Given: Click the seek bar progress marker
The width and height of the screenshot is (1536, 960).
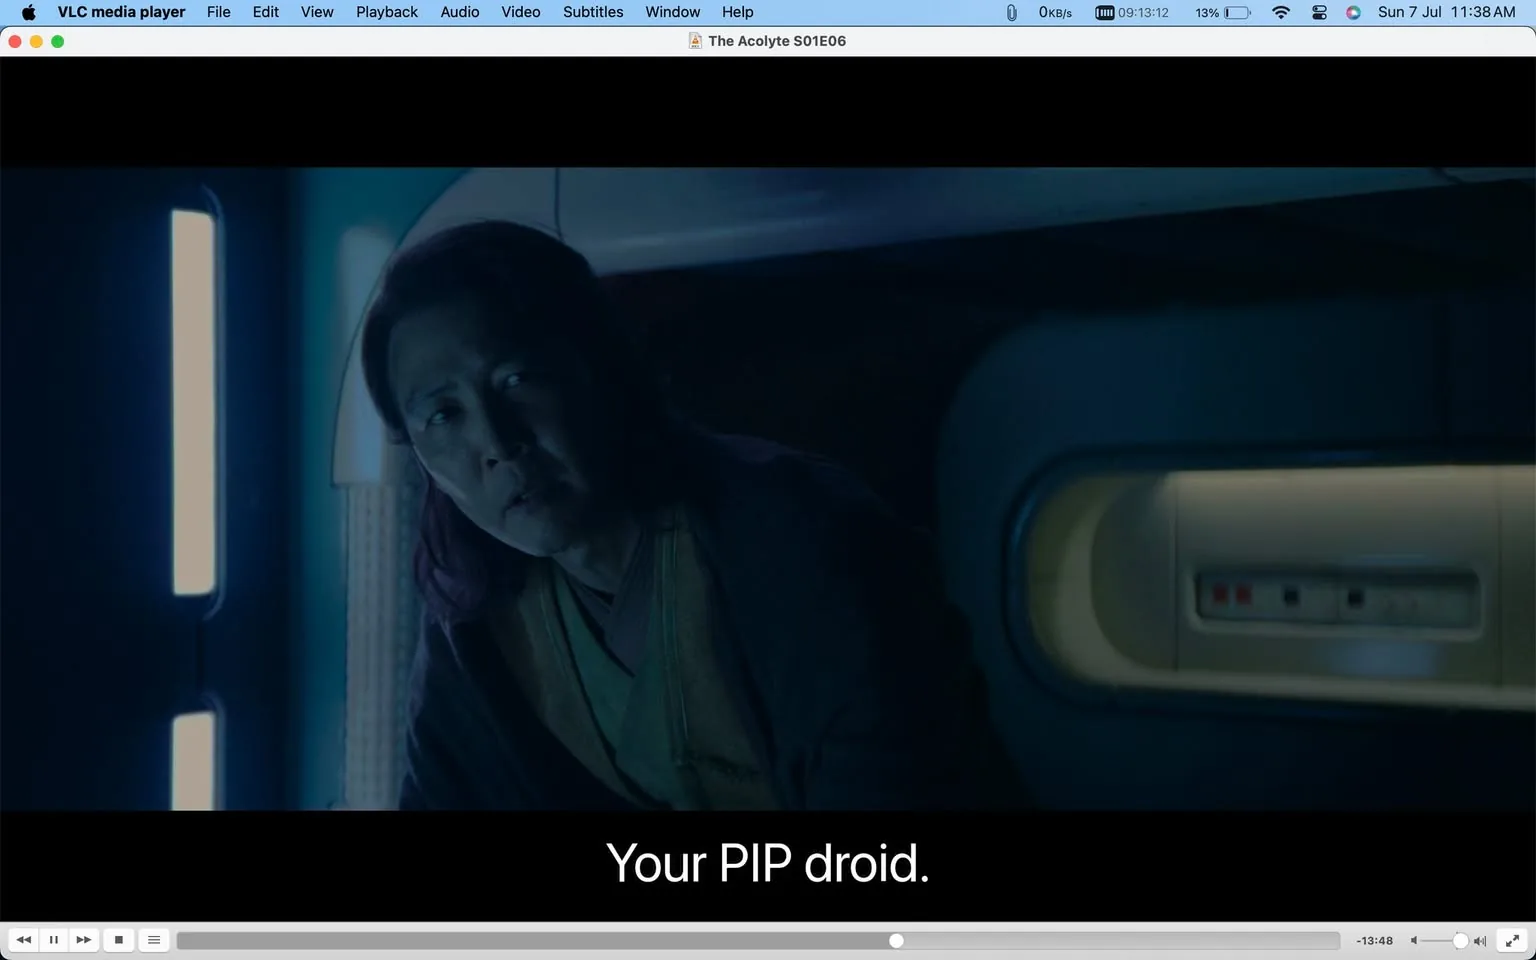Looking at the screenshot, I should [x=896, y=940].
